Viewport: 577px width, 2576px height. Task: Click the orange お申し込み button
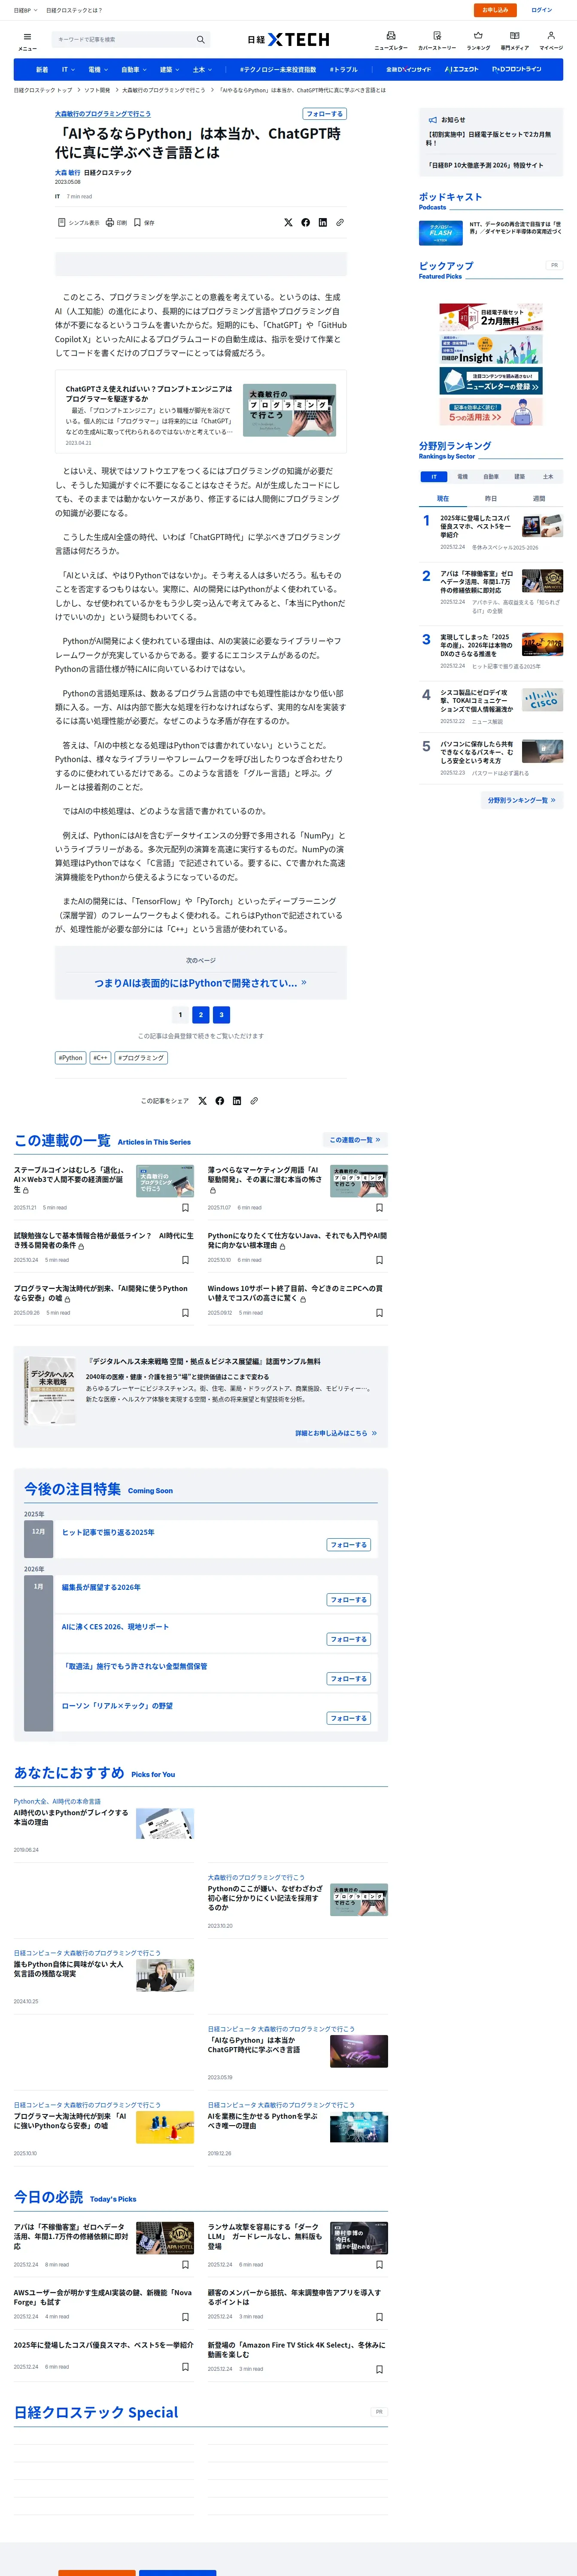coord(495,10)
